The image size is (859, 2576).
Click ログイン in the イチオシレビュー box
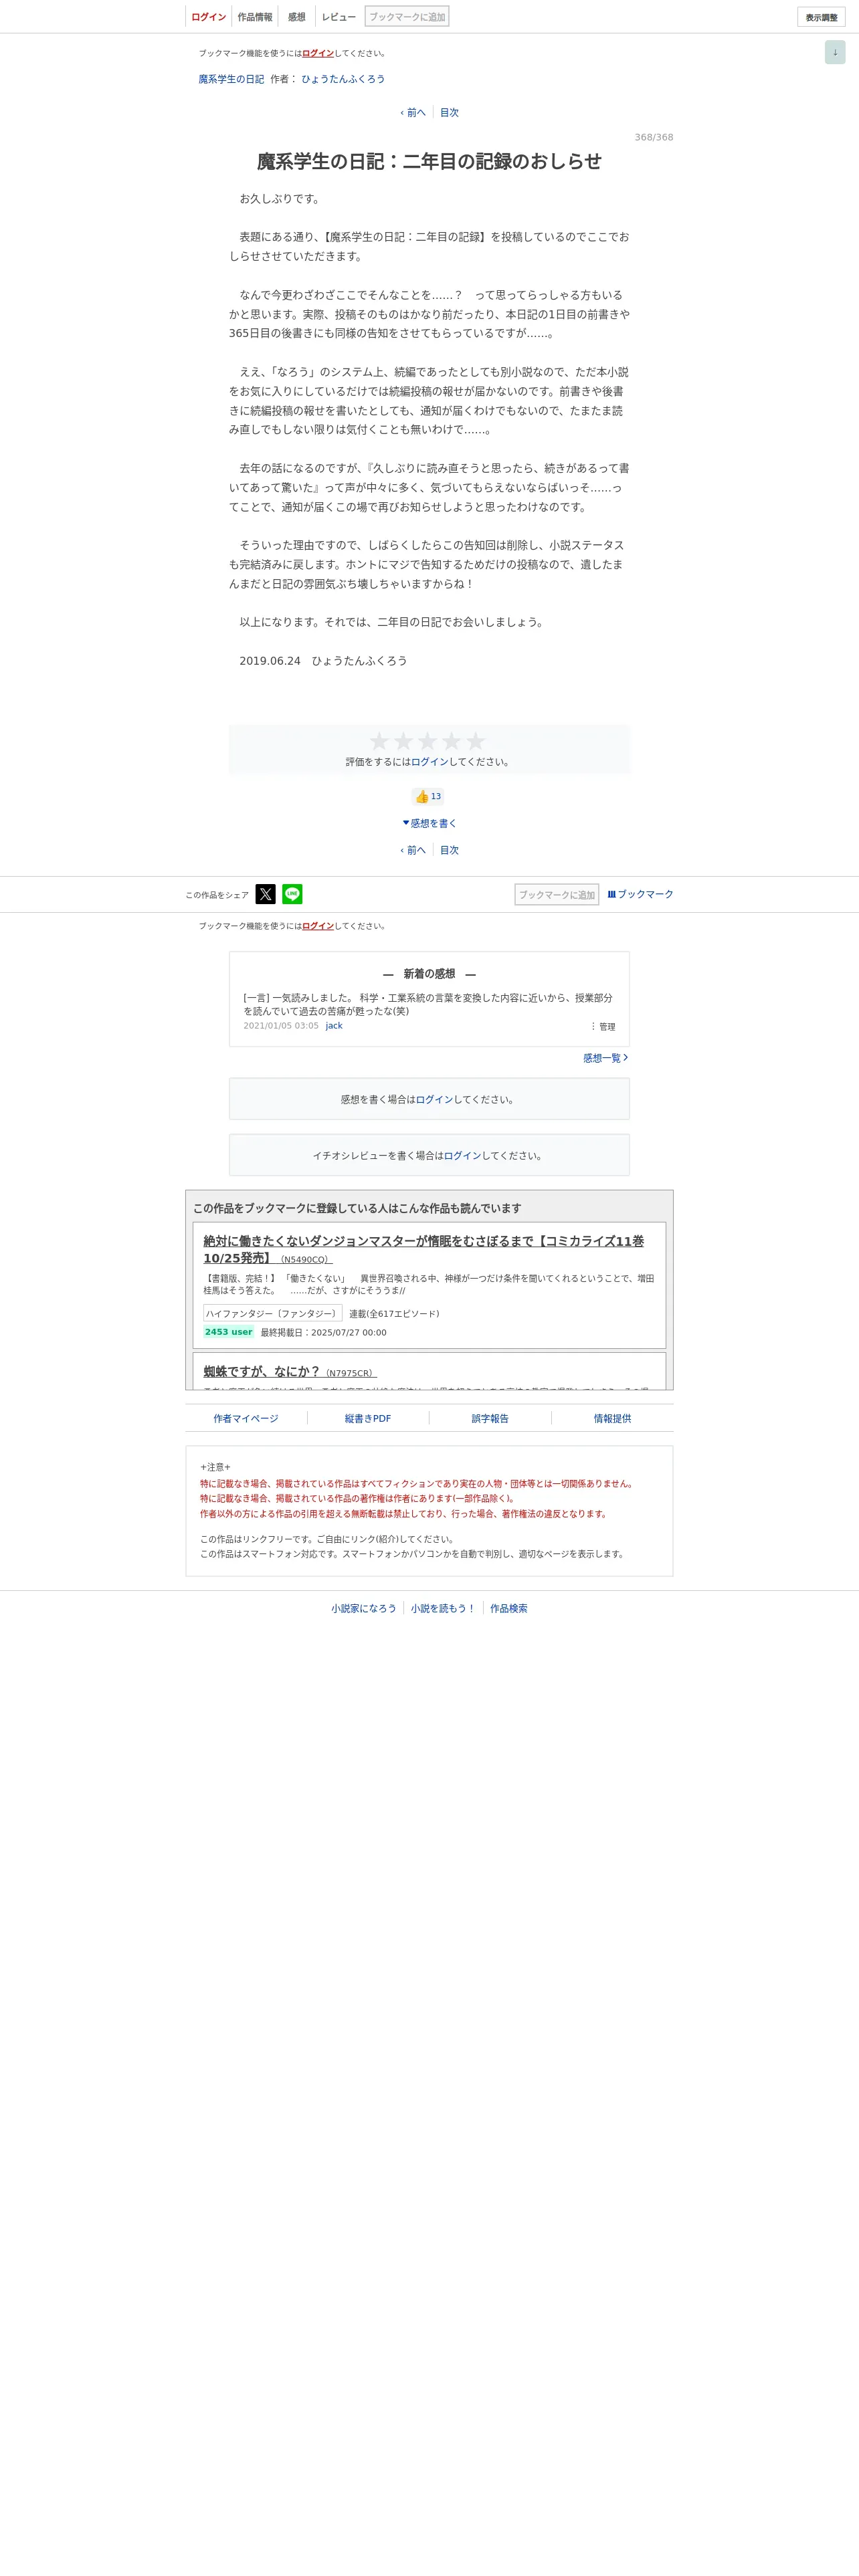pyautogui.click(x=463, y=1155)
